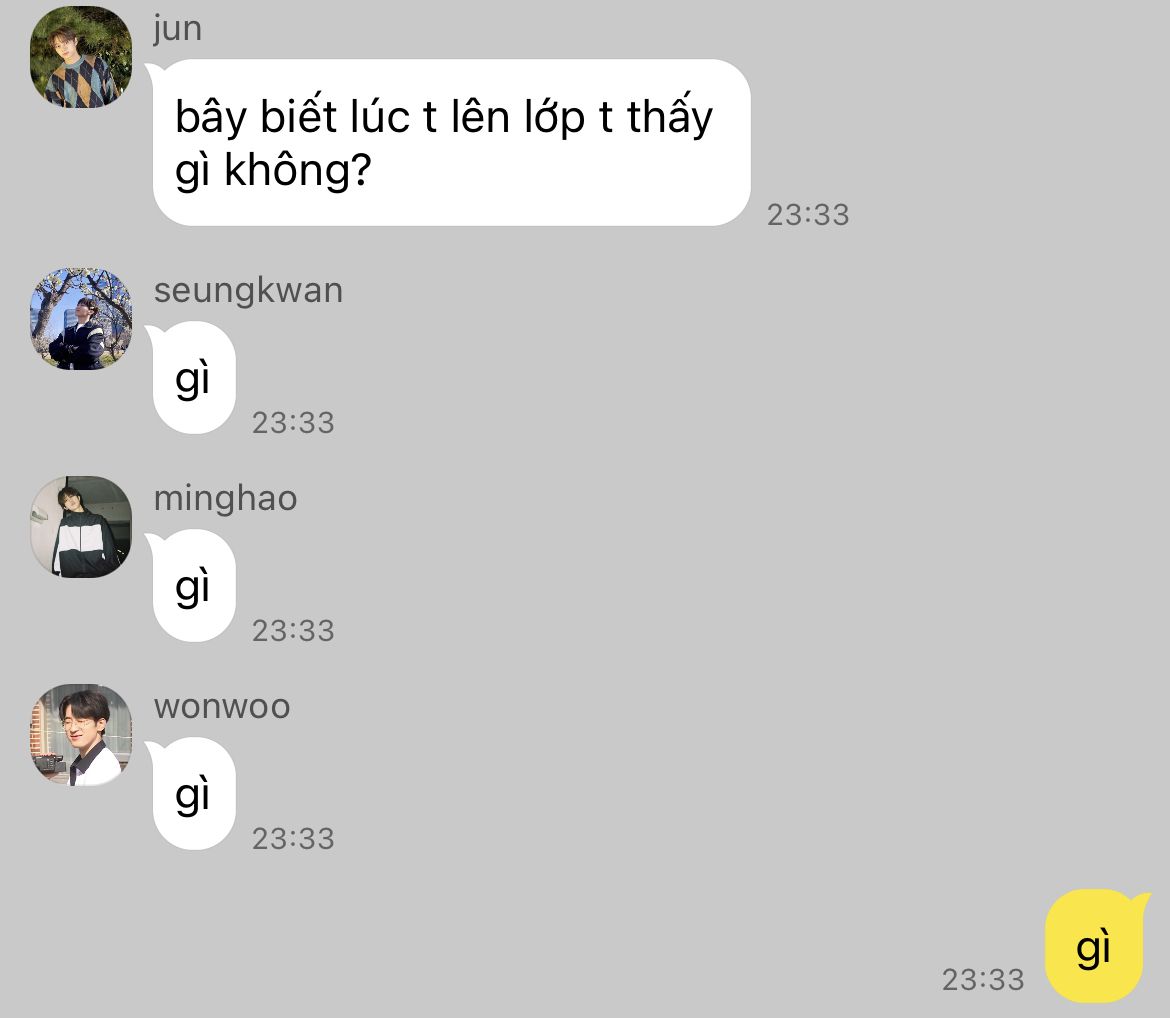Click the minghao sender name

click(225, 498)
